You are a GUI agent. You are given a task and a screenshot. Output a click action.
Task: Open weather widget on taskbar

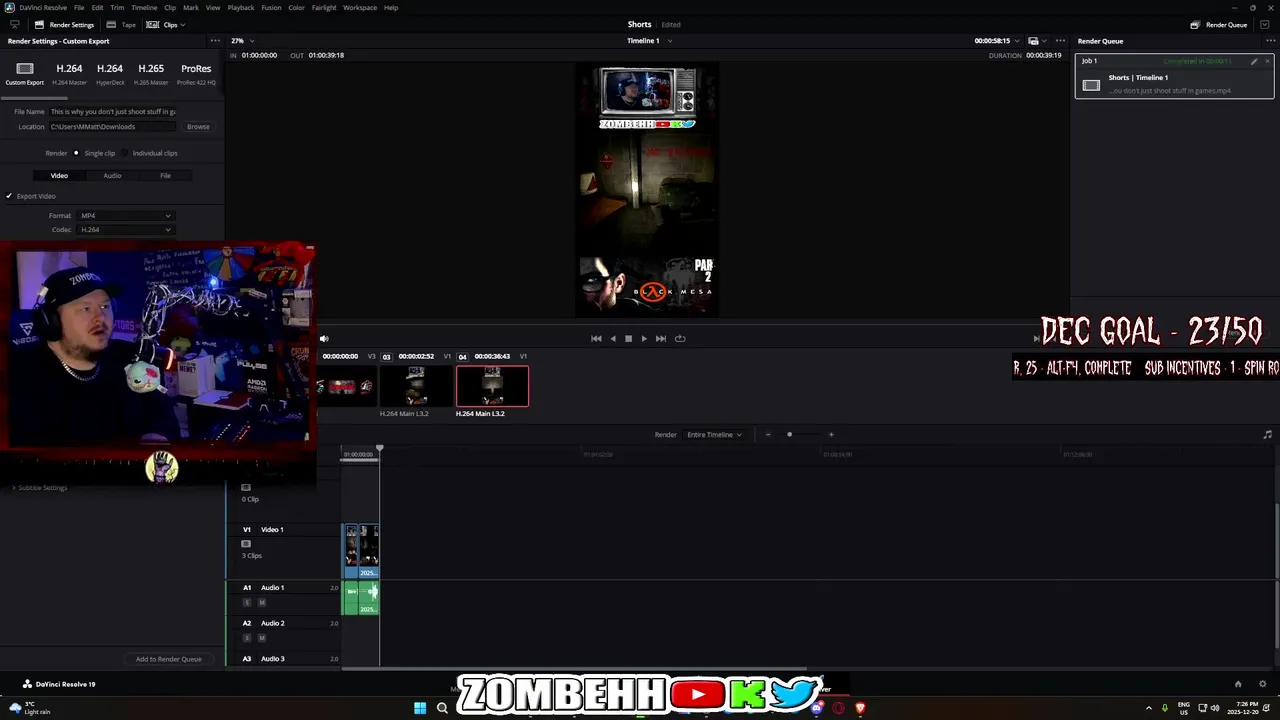[28, 708]
